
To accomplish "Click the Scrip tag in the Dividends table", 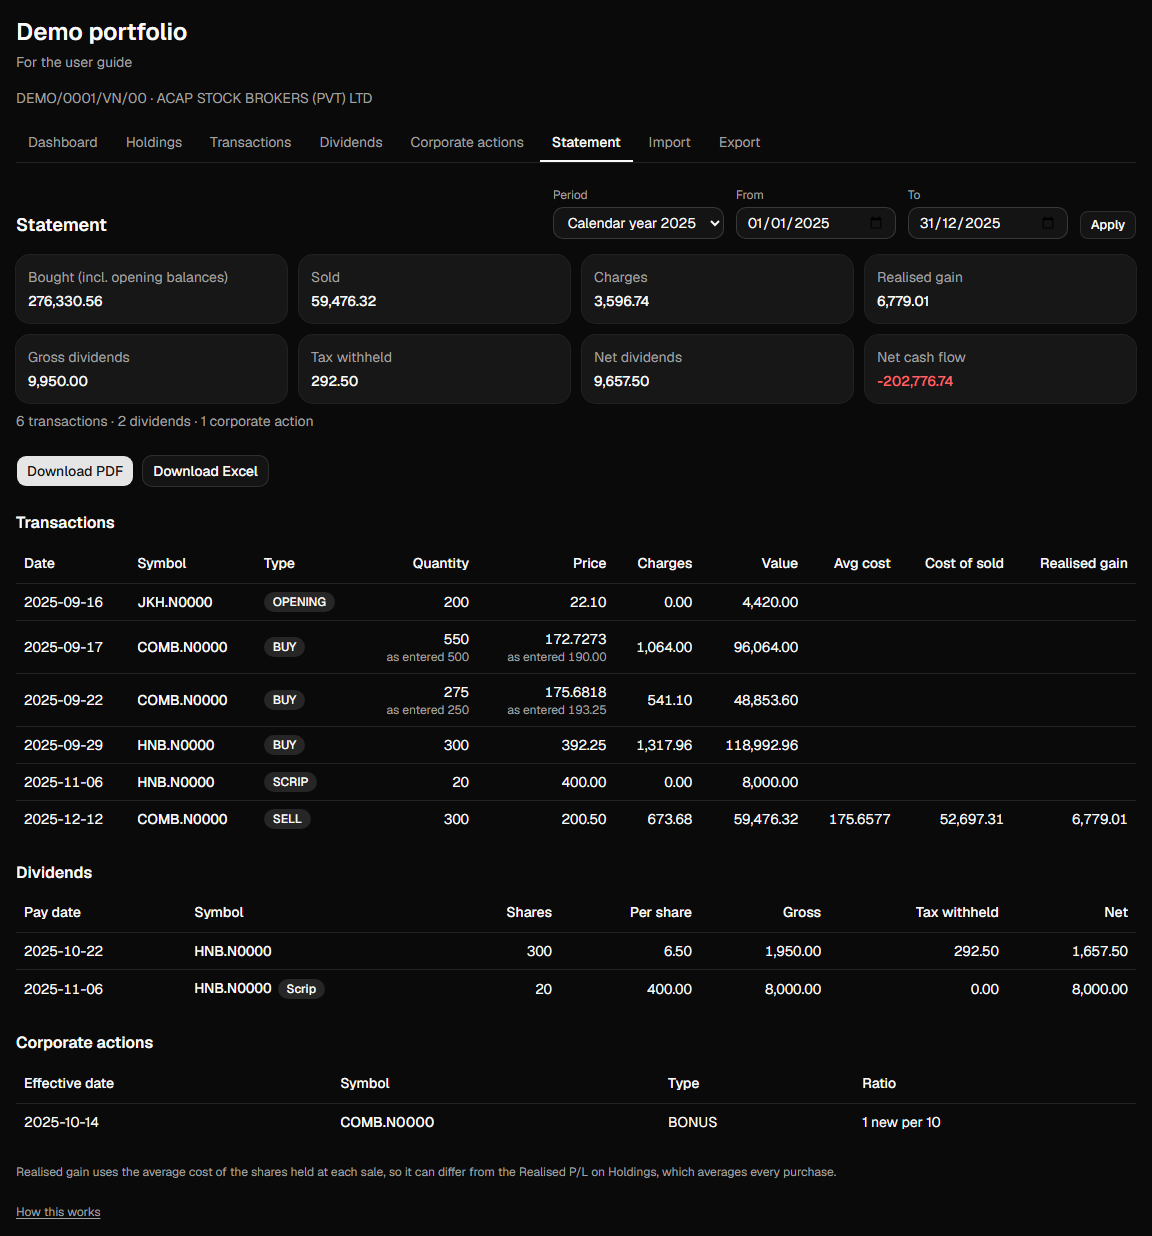I will (301, 989).
